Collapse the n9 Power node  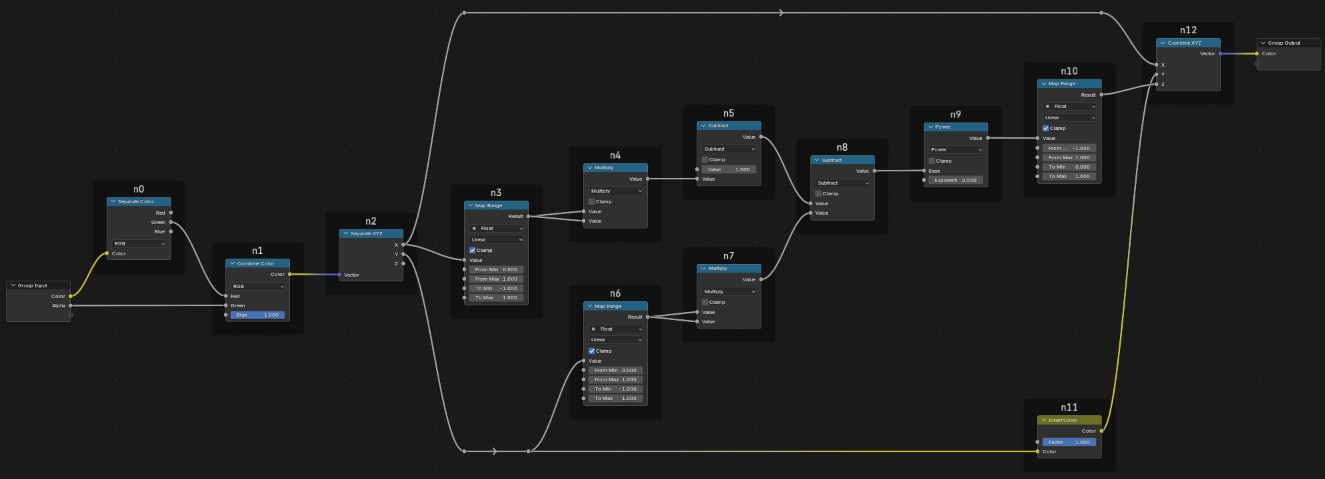pyautogui.click(x=931, y=127)
